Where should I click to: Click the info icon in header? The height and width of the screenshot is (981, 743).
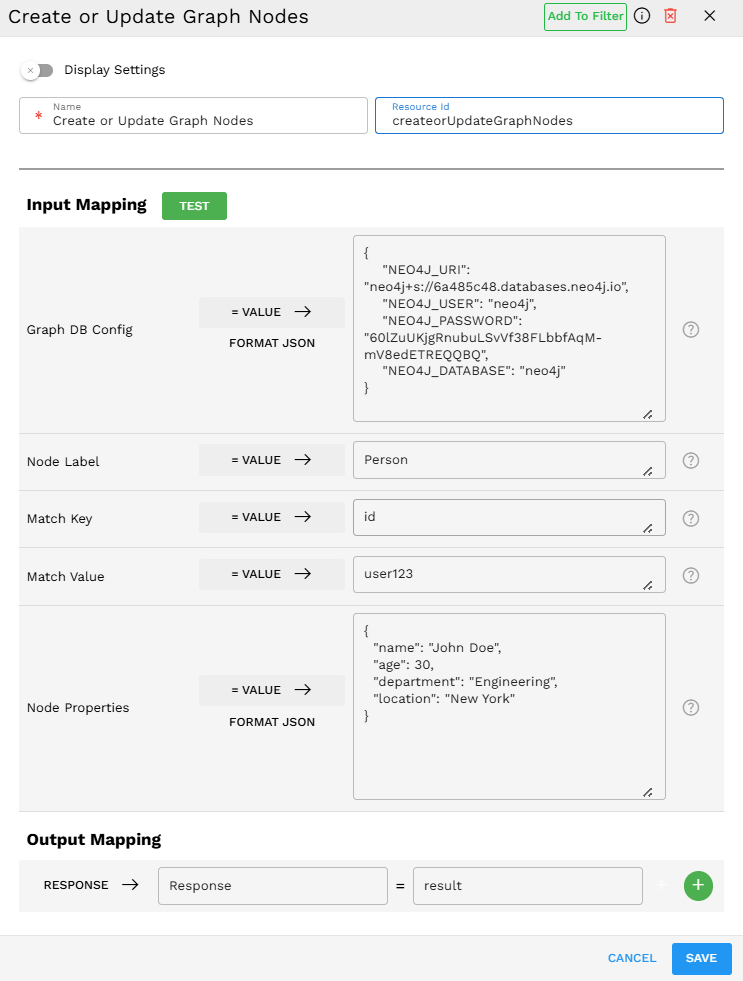point(642,16)
